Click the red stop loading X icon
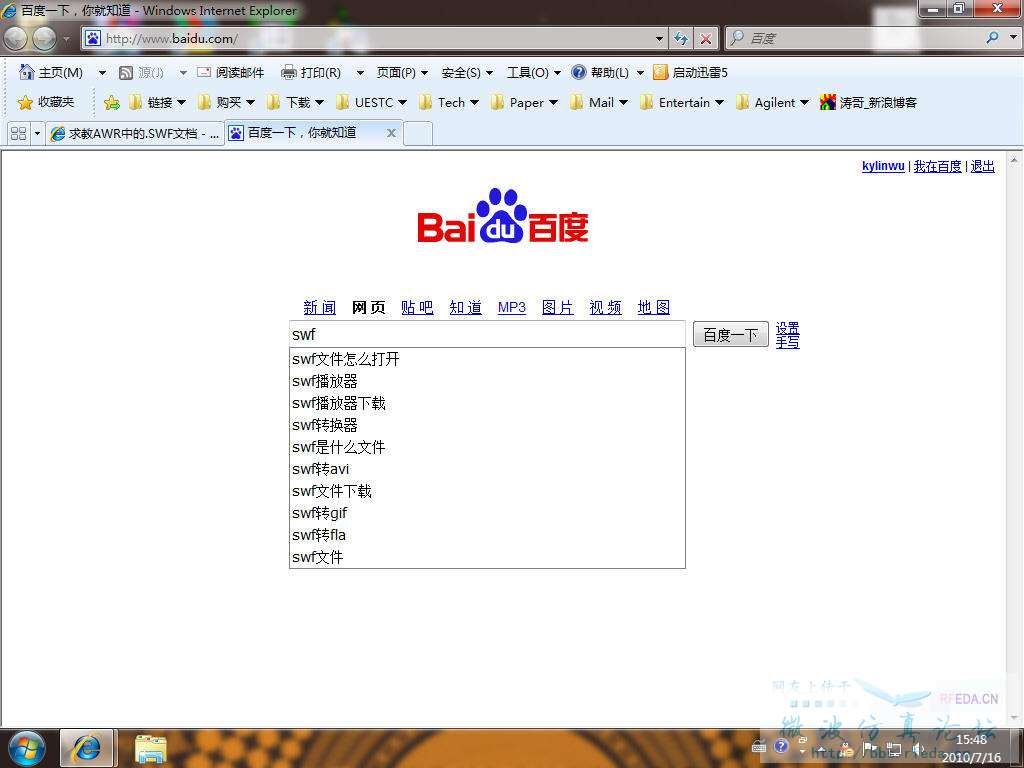The image size is (1024, 768). pos(706,39)
